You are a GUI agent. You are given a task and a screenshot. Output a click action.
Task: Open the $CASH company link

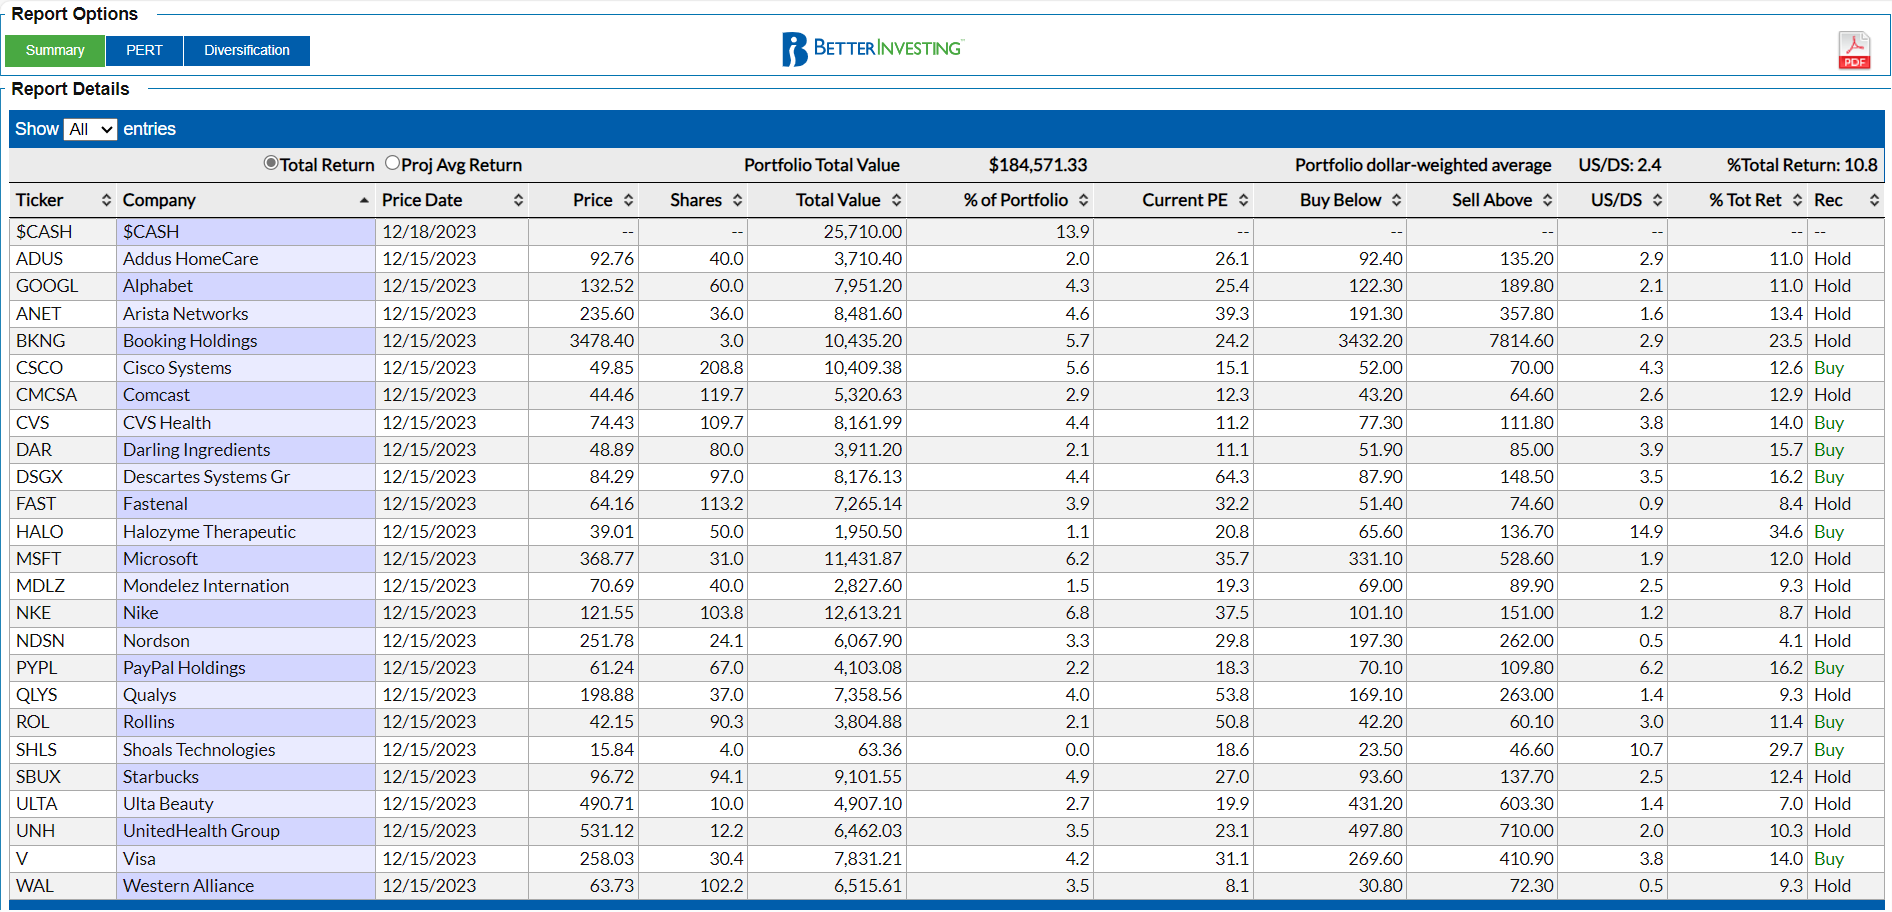[x=151, y=232]
